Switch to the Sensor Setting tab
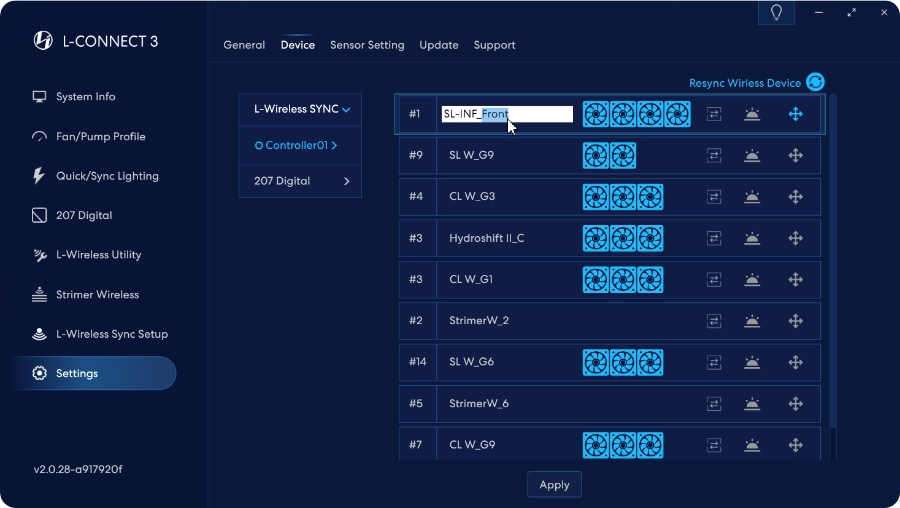 tap(367, 45)
